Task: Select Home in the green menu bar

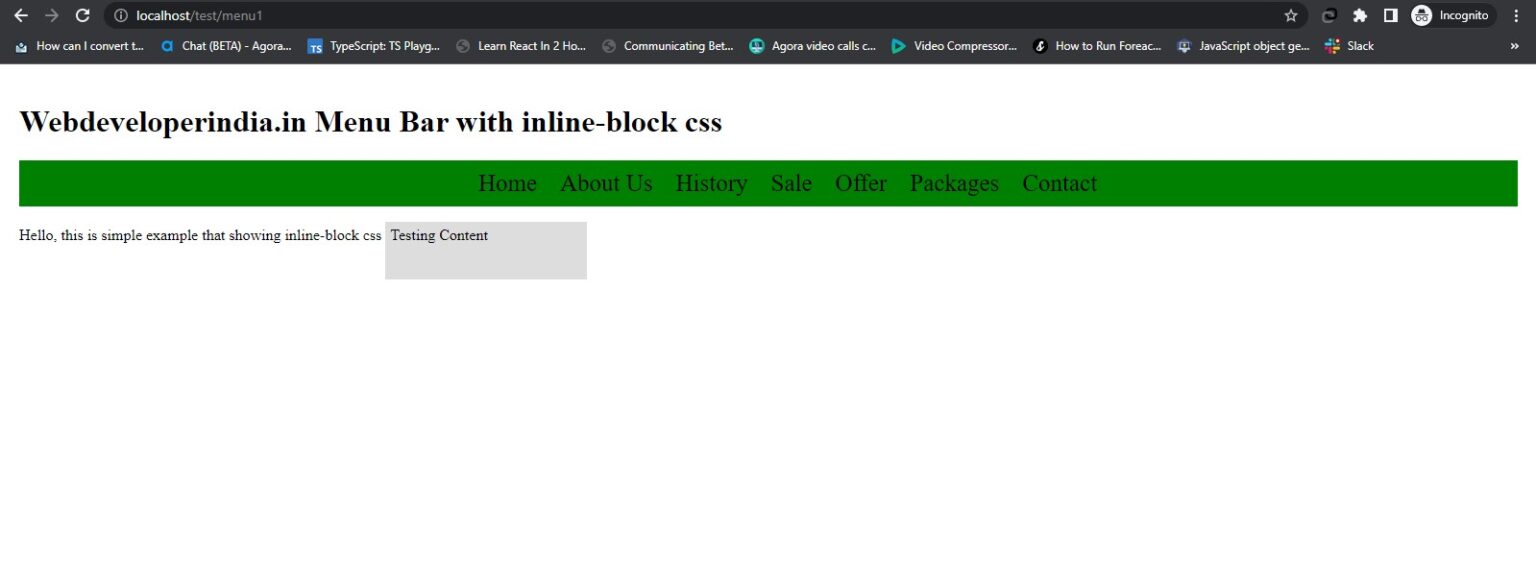Action: coord(507,183)
